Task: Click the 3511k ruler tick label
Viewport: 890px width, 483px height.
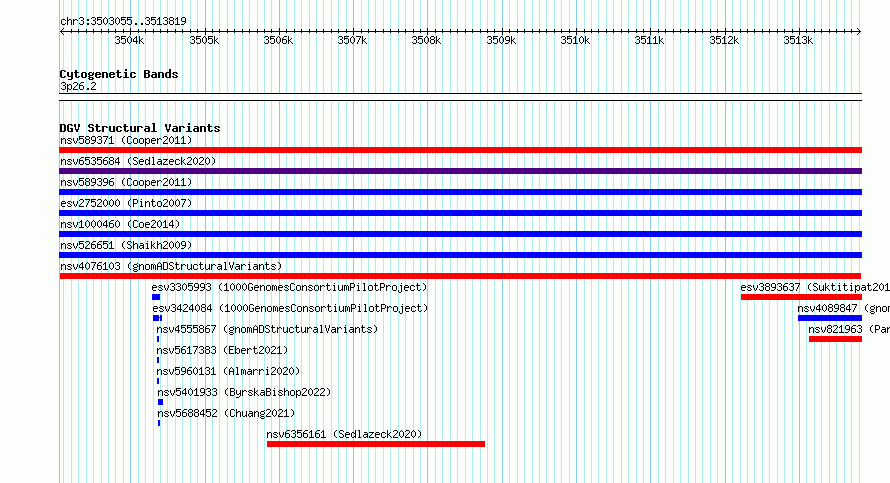Action: [649, 40]
